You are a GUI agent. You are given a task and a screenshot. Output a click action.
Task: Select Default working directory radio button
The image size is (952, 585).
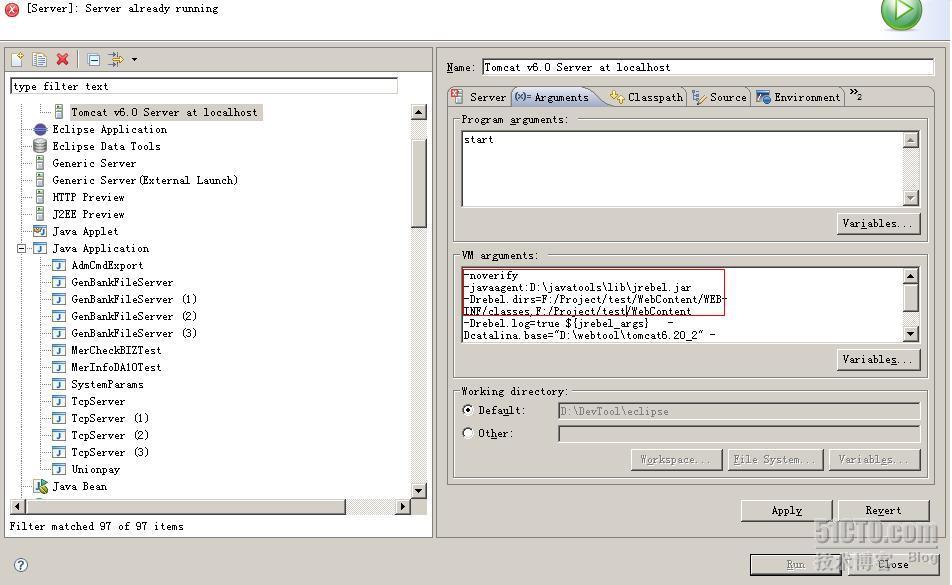pyautogui.click(x=468, y=410)
